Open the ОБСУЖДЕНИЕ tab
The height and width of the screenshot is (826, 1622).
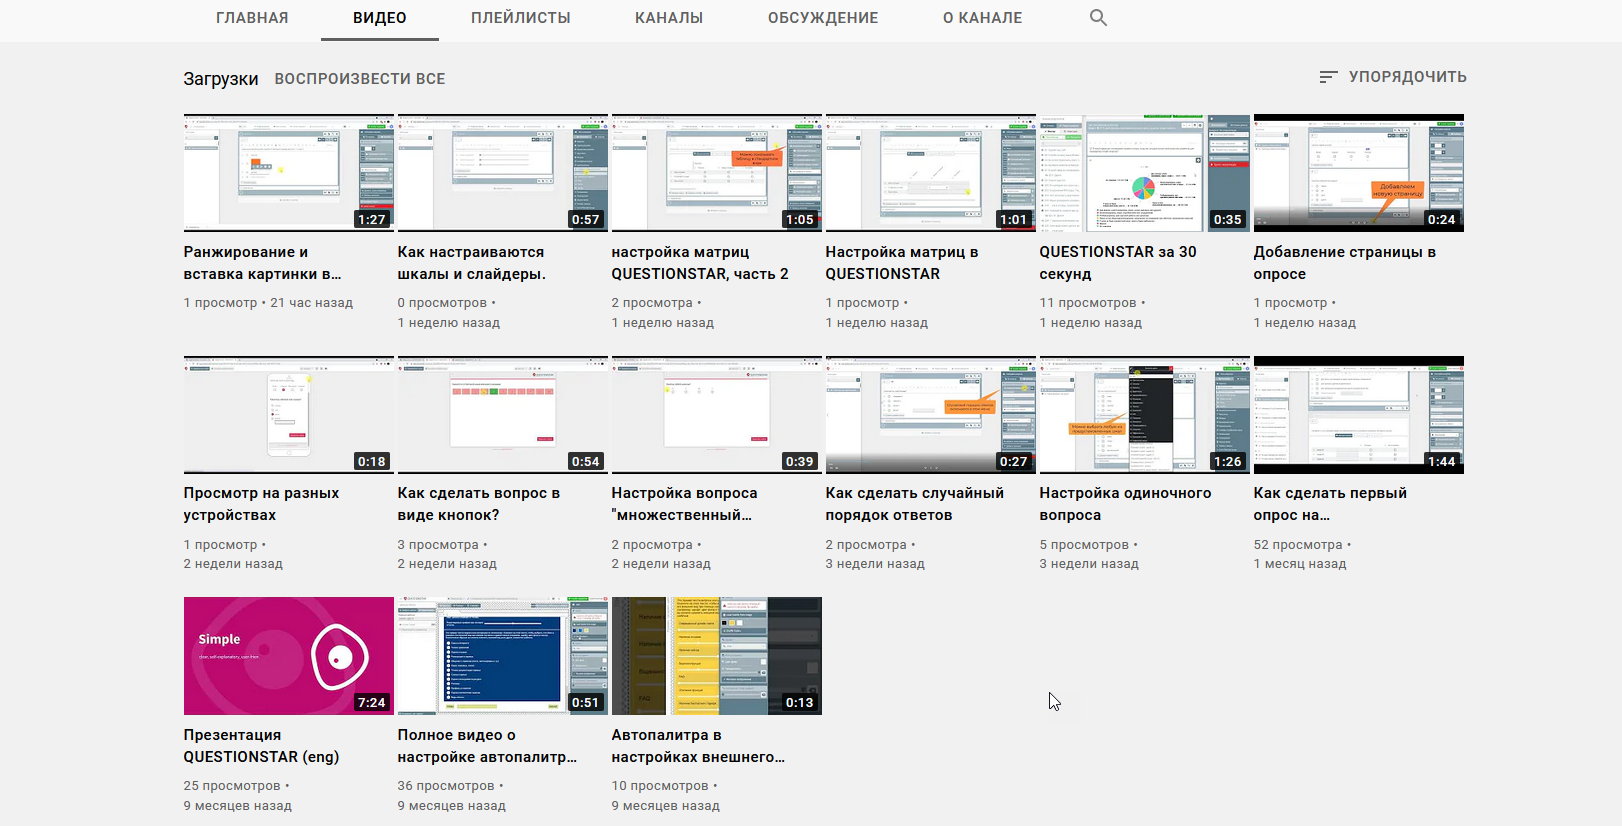click(823, 18)
